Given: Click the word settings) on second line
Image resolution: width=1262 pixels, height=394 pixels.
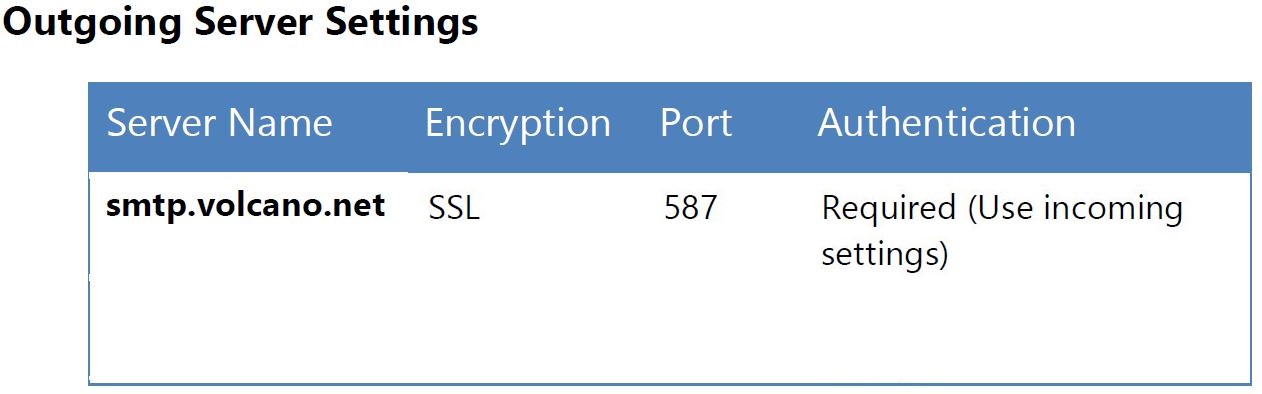Looking at the screenshot, I should 884,255.
